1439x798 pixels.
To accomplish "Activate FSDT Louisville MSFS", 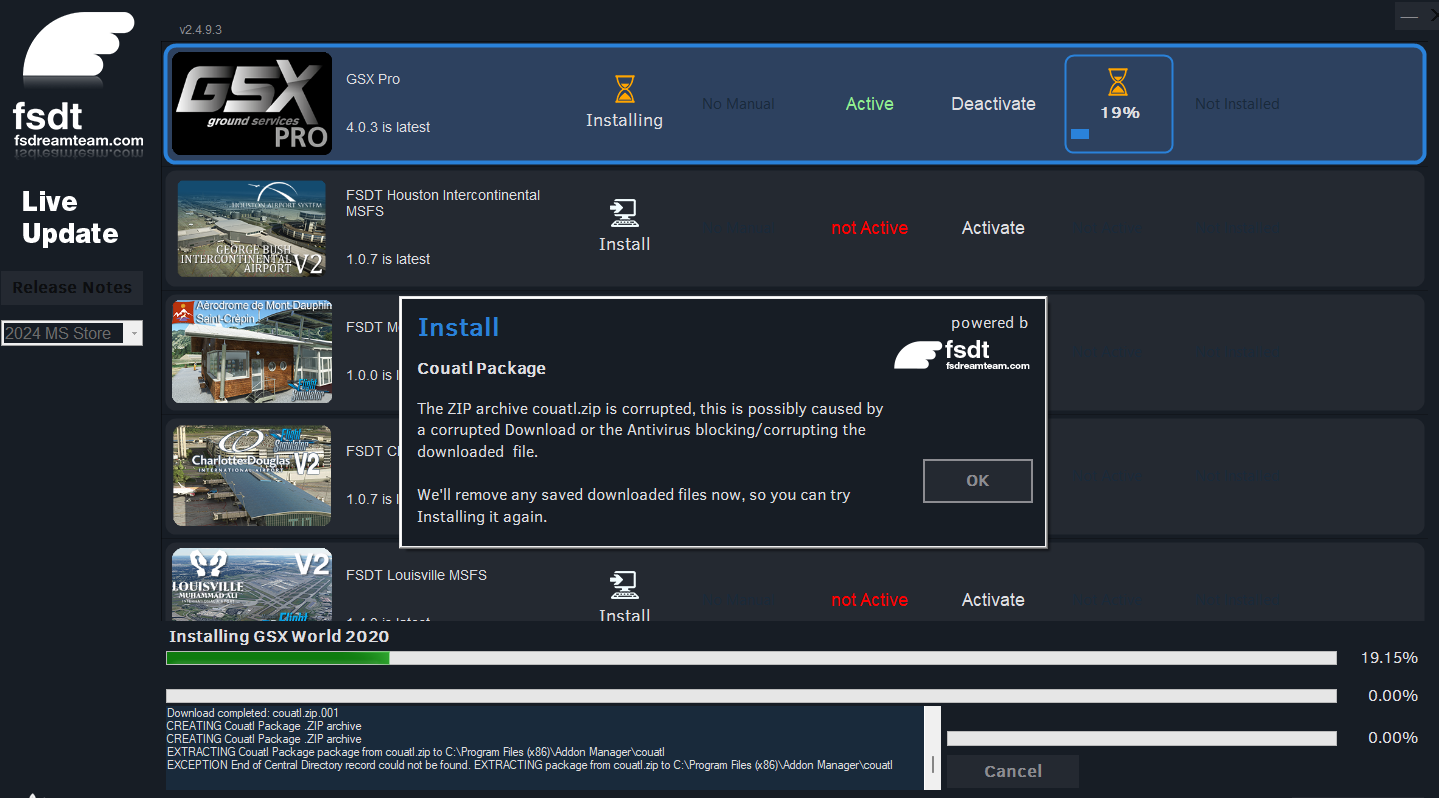I will pos(993,600).
